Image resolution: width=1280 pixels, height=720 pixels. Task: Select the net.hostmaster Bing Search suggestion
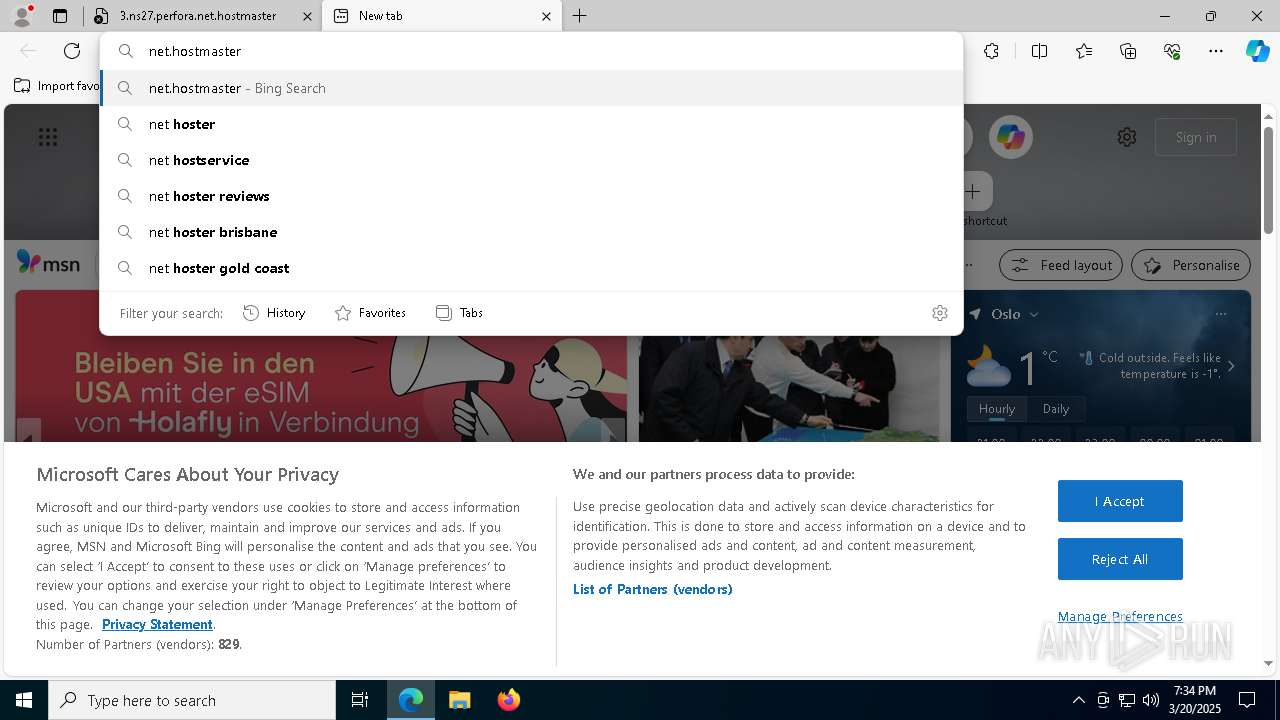(x=531, y=88)
